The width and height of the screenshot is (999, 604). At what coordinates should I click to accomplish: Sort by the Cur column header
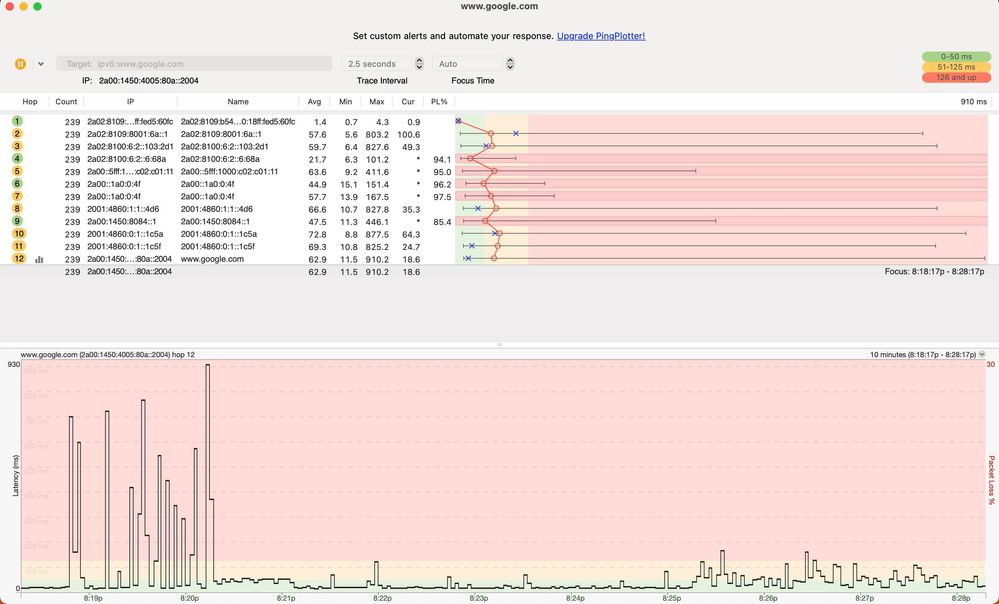click(x=408, y=102)
